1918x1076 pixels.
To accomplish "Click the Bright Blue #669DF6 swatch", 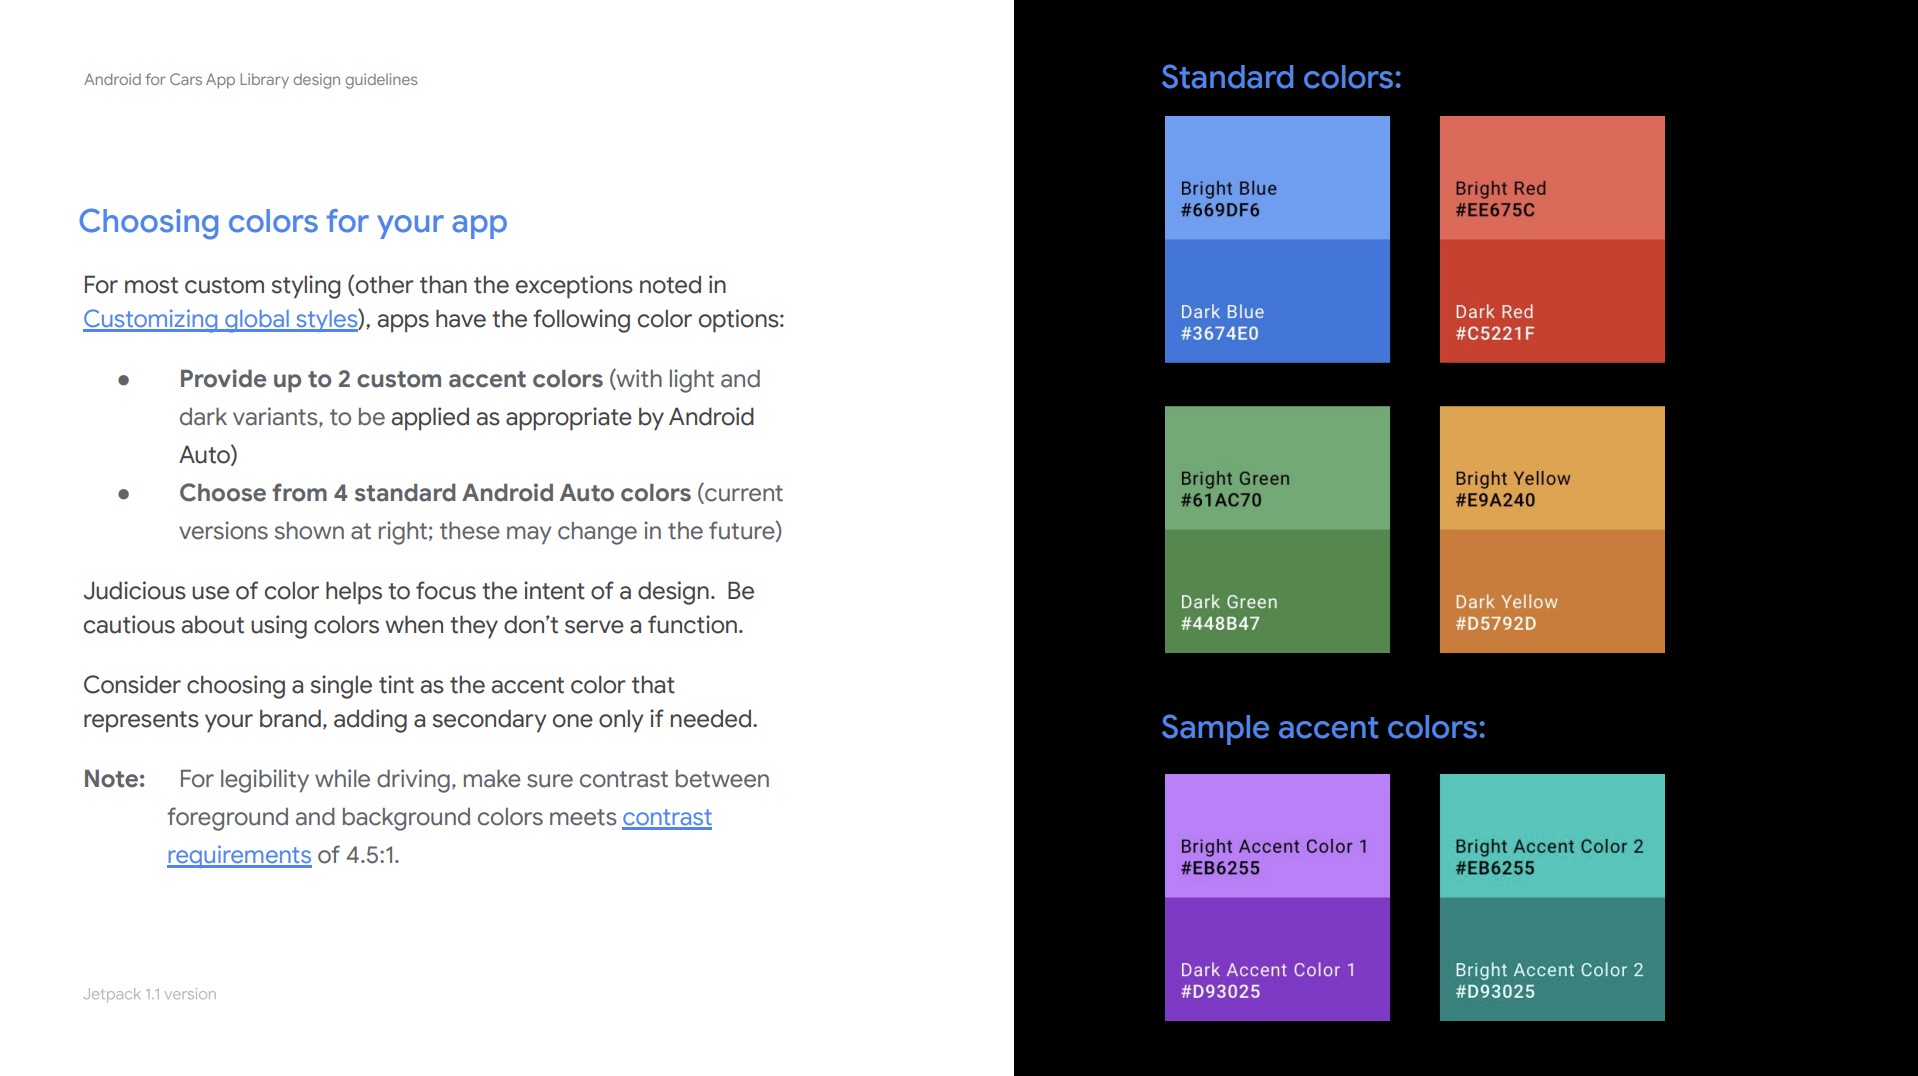I will pyautogui.click(x=1277, y=178).
